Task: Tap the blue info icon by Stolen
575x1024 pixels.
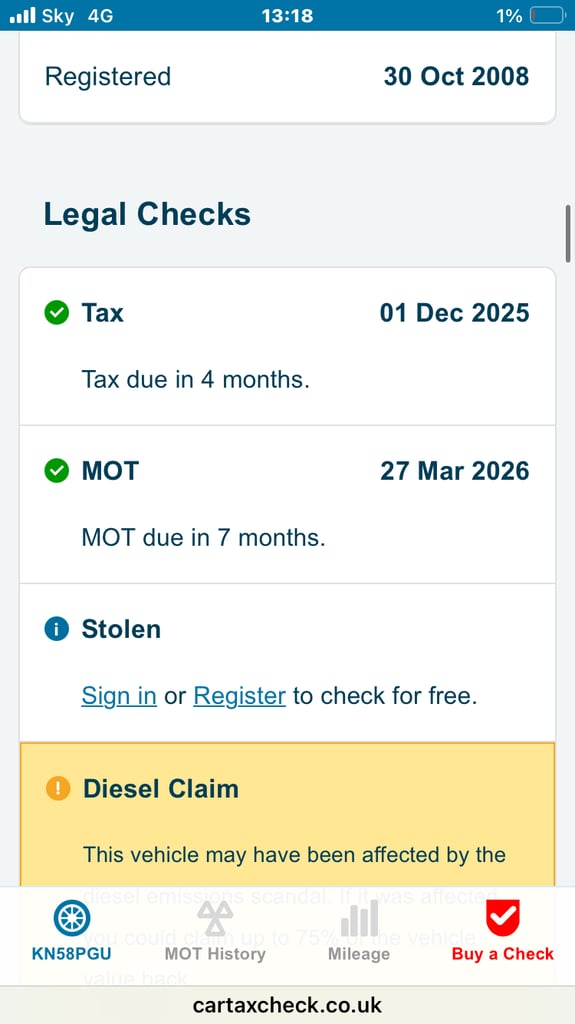Action: (57, 630)
